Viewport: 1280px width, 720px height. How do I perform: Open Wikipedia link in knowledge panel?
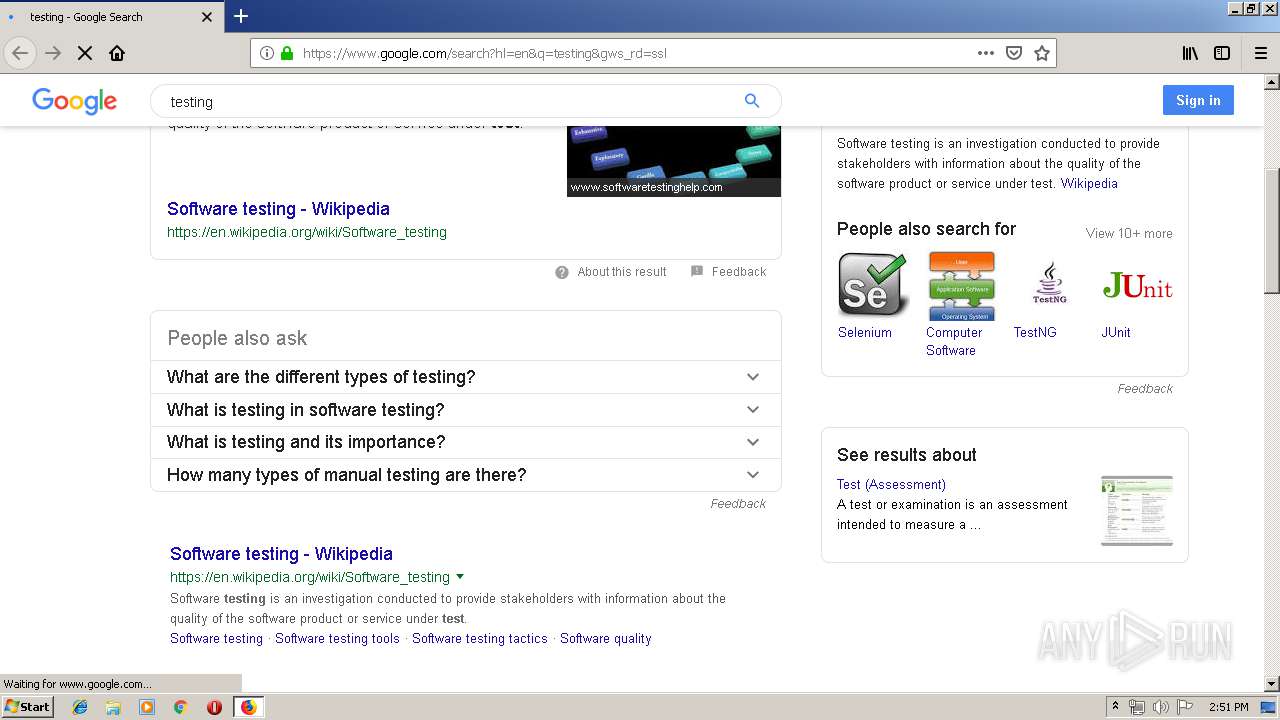1089,184
